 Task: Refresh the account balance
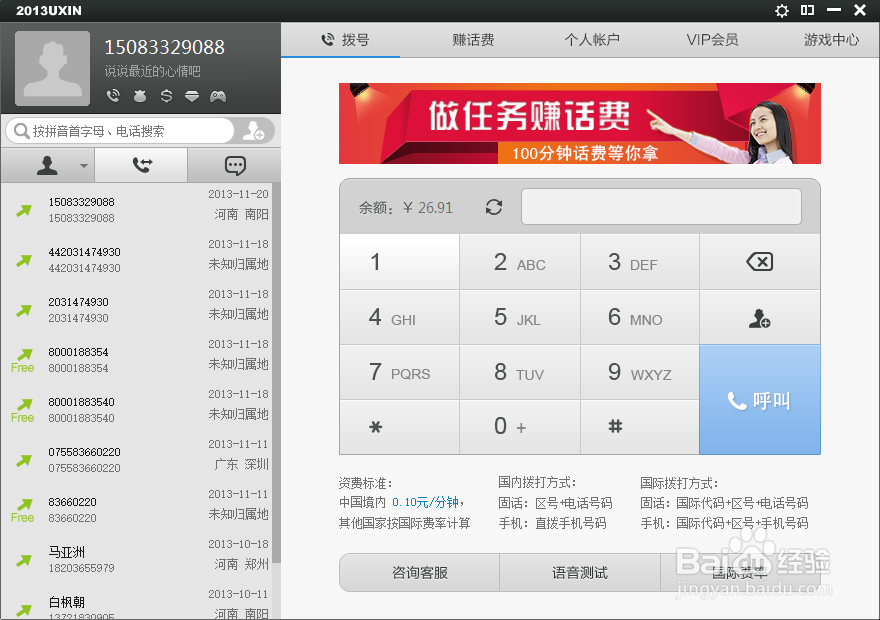(x=494, y=207)
